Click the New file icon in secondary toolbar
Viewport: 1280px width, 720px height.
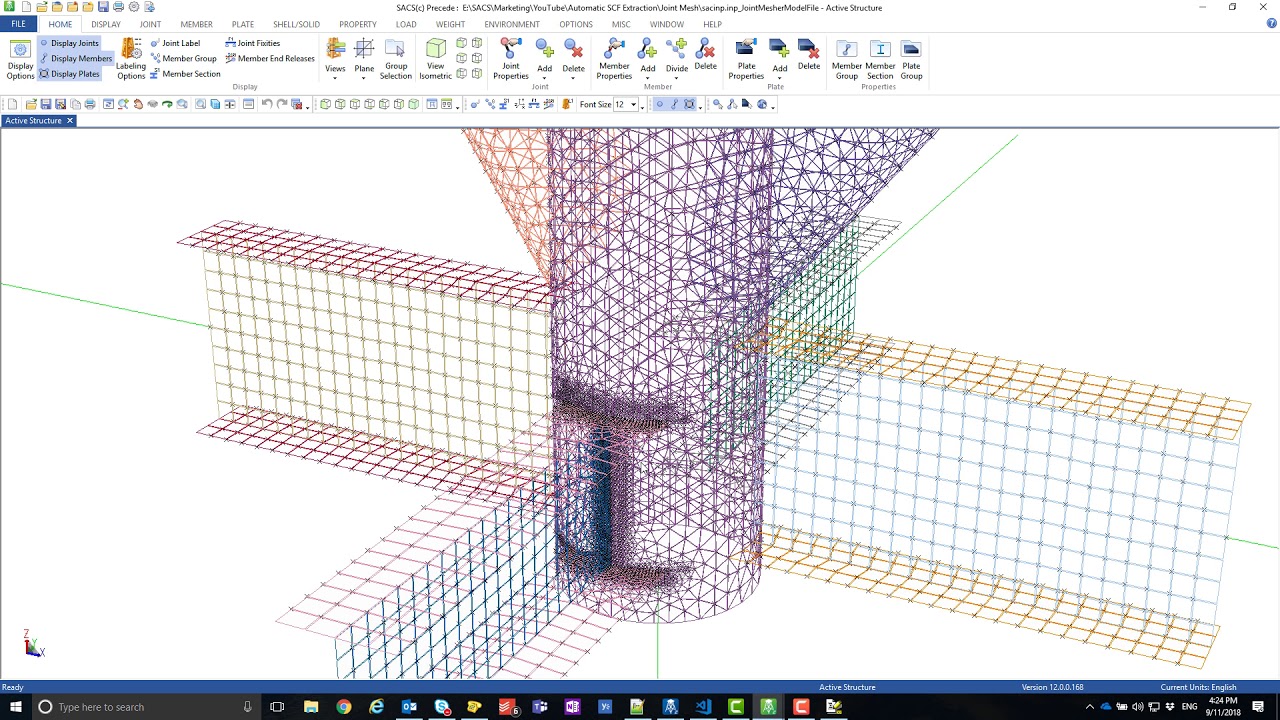(13, 104)
